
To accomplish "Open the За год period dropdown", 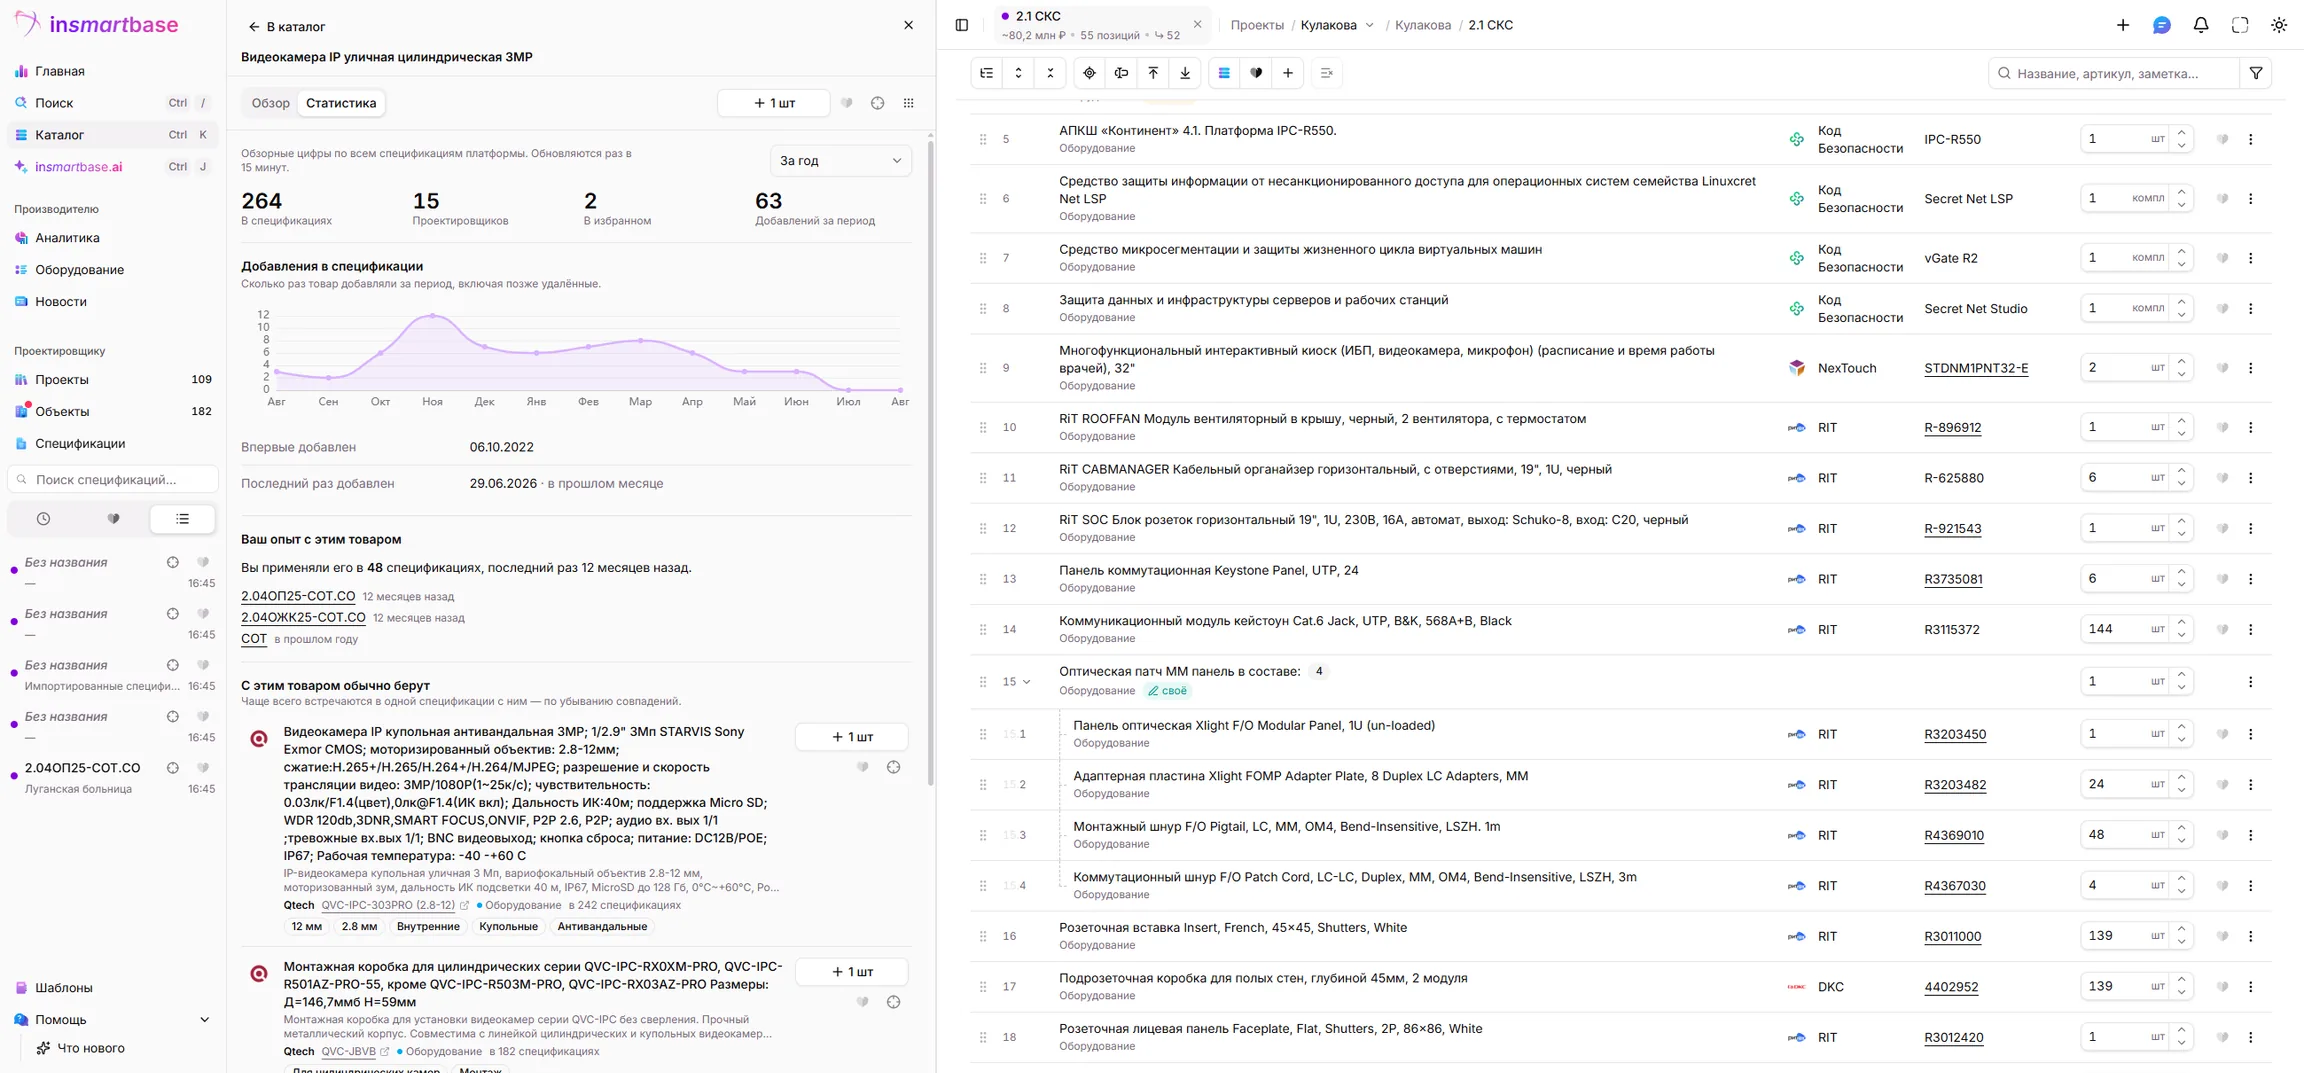I will coord(840,160).
